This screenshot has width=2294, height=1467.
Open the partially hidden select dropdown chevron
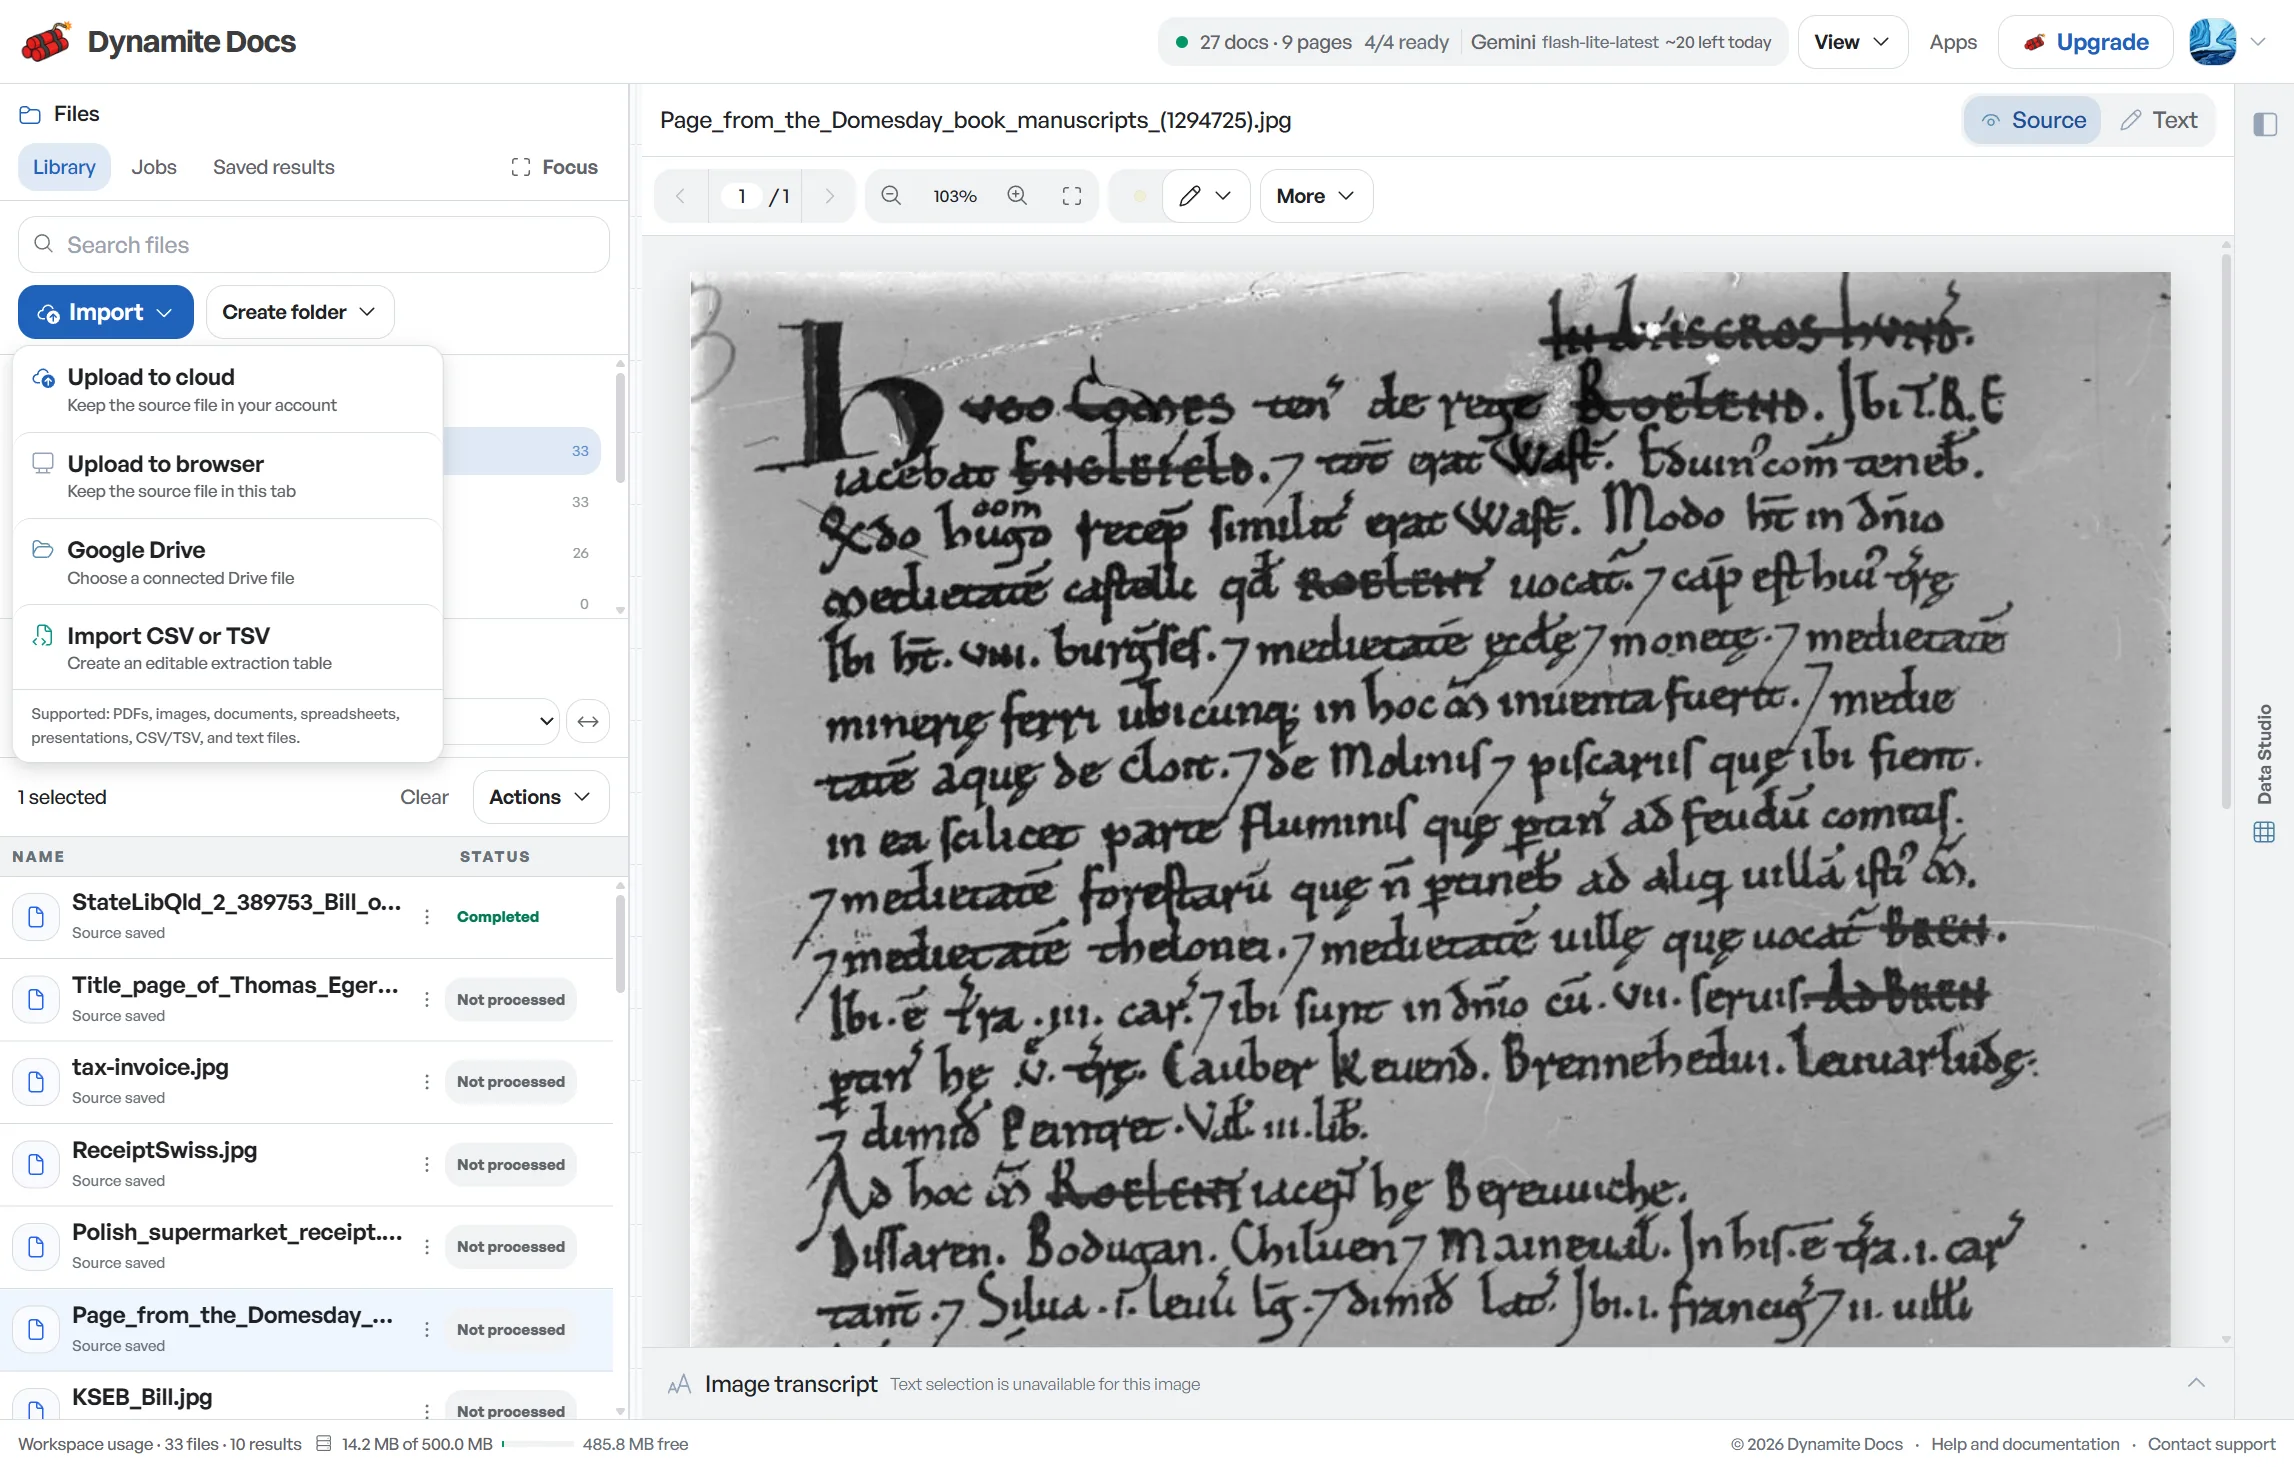click(x=547, y=721)
